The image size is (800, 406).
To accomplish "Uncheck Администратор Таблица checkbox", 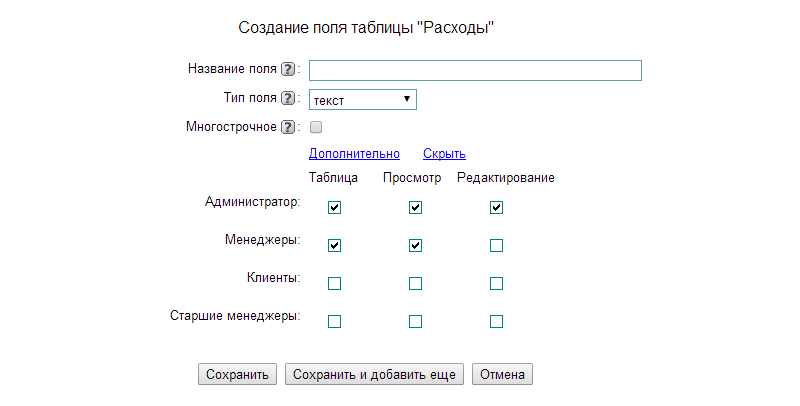I will [x=335, y=208].
